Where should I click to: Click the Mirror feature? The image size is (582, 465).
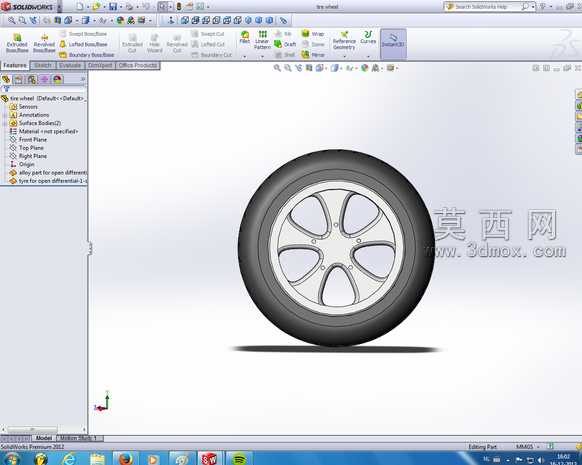click(313, 55)
